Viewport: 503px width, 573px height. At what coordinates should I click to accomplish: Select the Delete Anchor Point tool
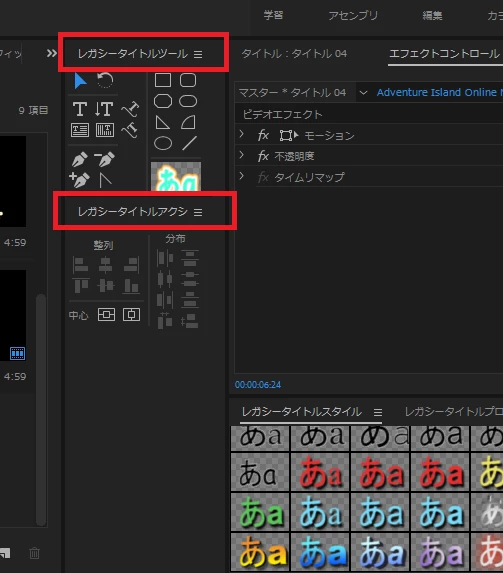tap(105, 159)
